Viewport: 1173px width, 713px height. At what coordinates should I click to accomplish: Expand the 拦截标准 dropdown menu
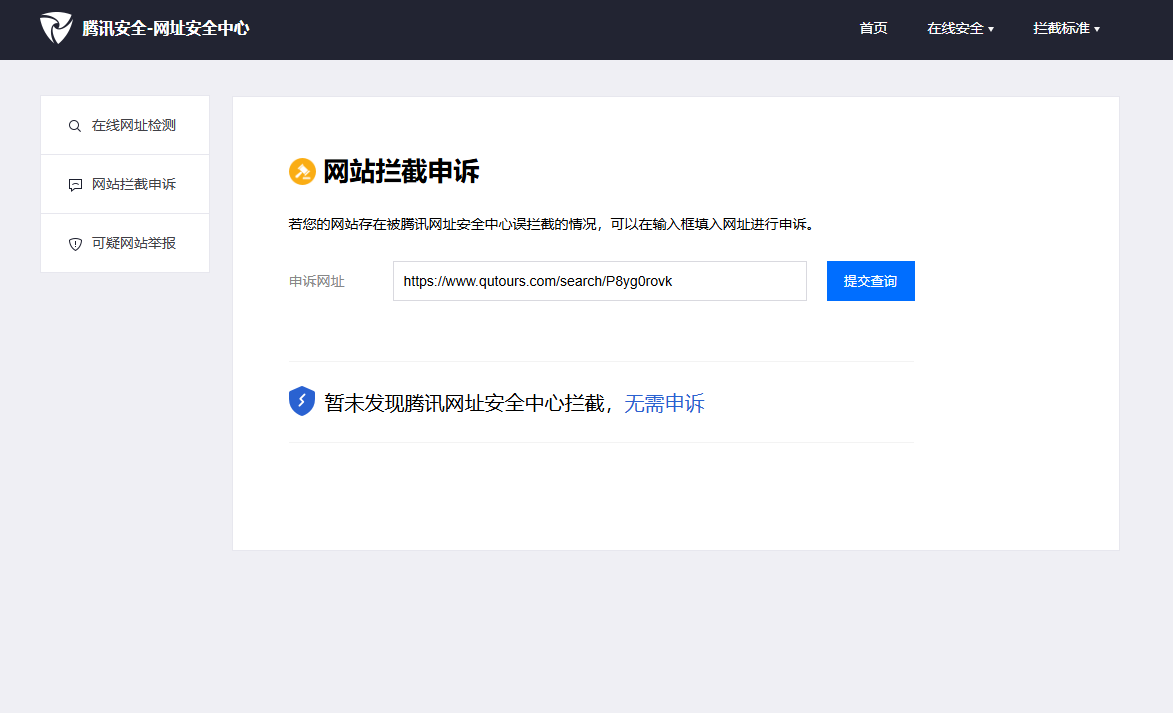point(1066,28)
